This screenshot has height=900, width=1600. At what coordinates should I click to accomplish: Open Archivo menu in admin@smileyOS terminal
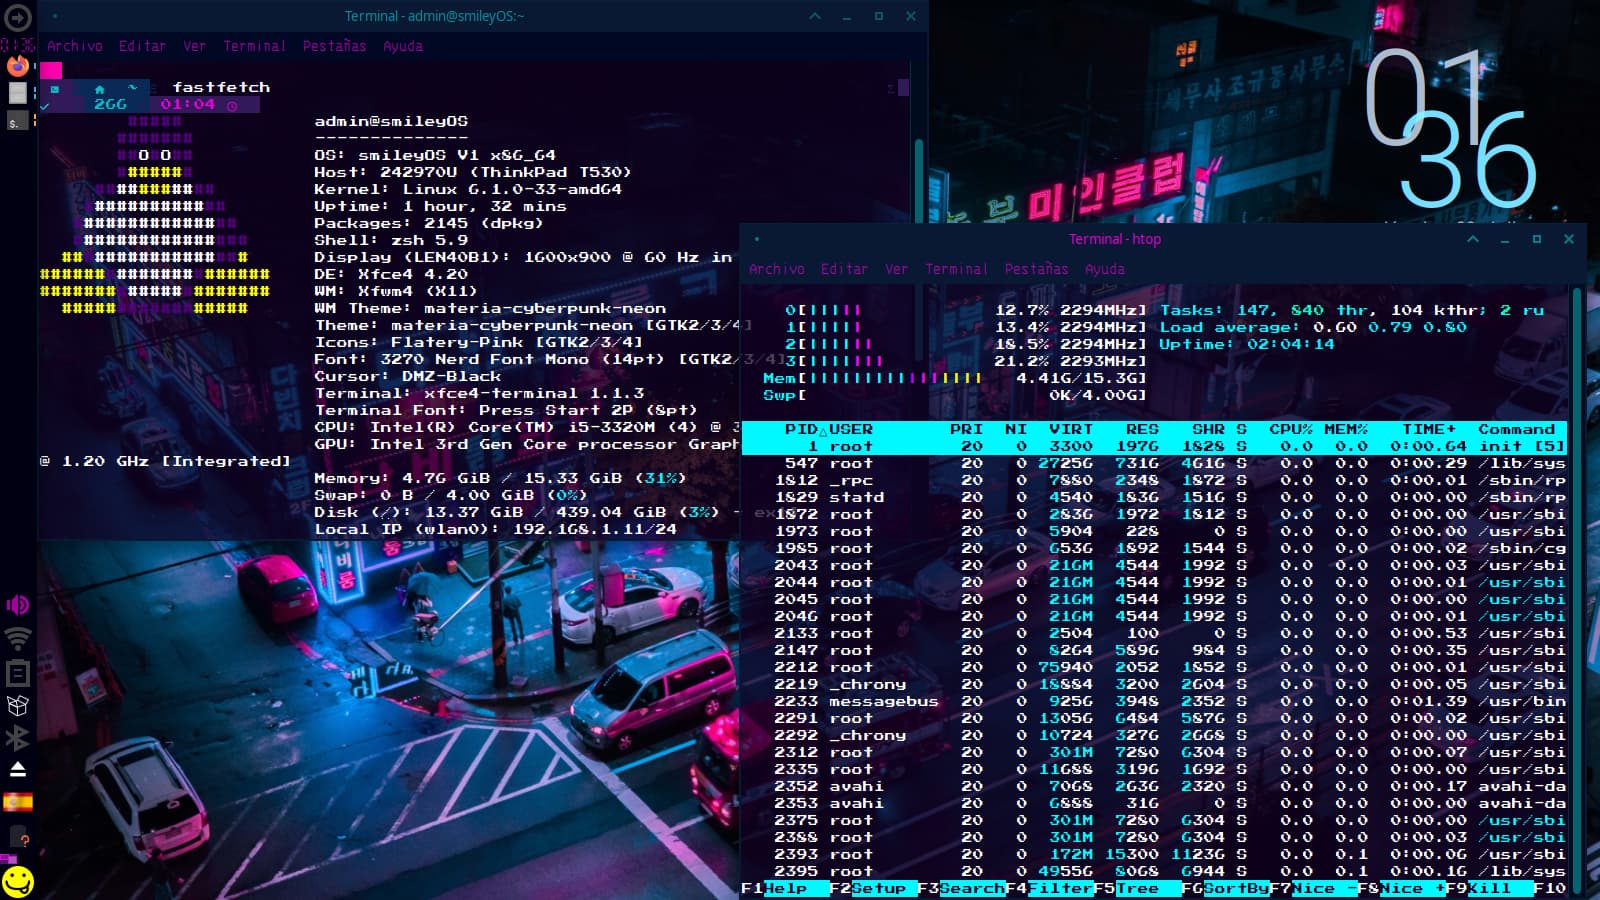click(75, 46)
